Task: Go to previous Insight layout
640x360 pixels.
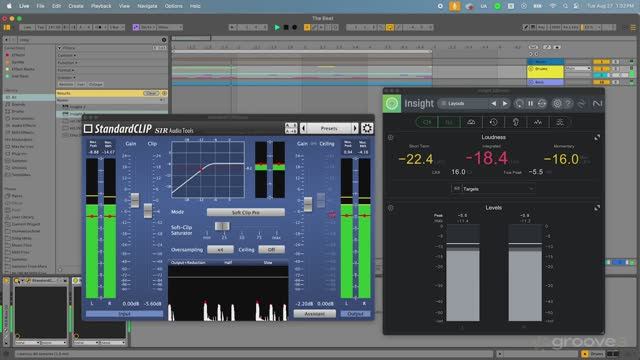Action: click(494, 104)
